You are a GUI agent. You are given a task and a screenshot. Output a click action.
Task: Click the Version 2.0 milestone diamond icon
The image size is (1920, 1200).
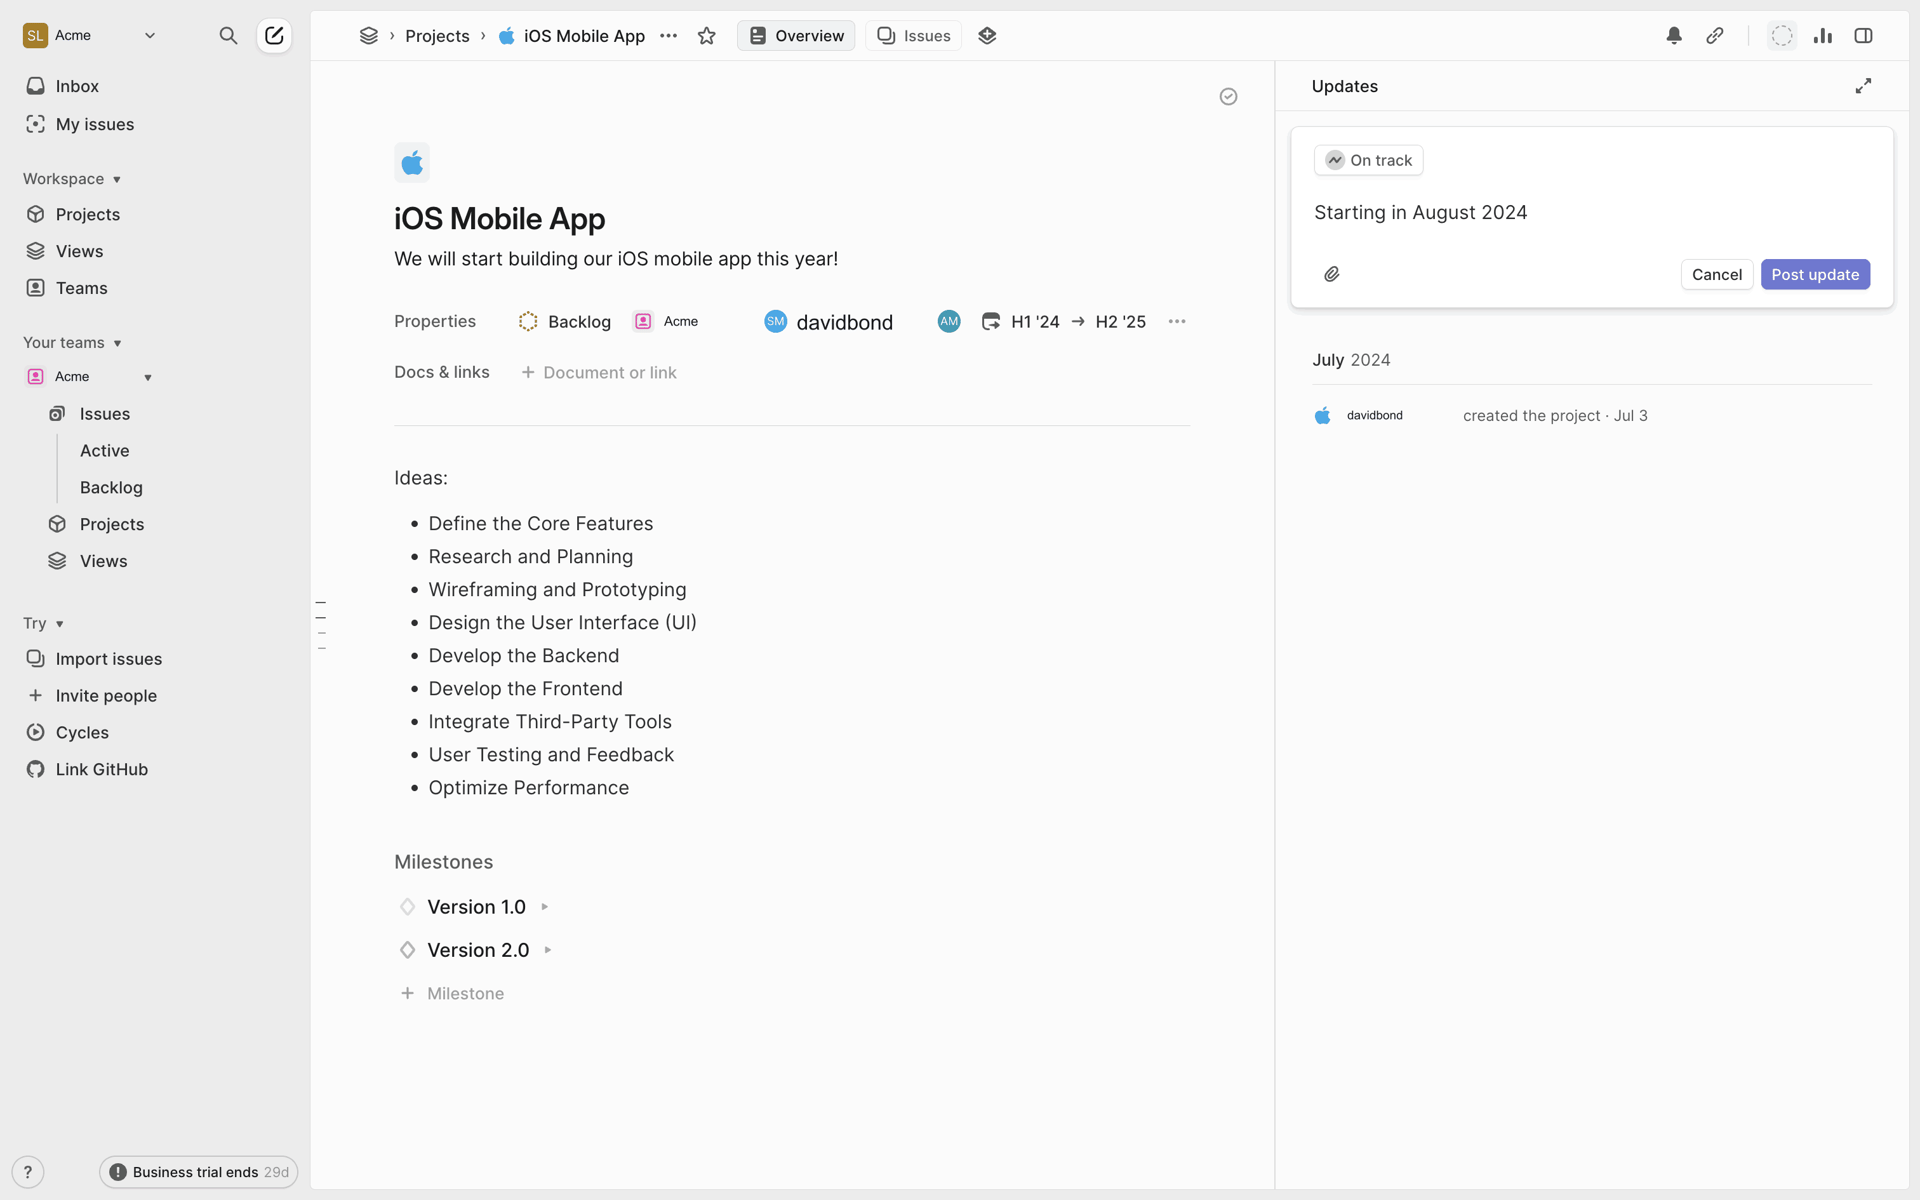pyautogui.click(x=407, y=950)
